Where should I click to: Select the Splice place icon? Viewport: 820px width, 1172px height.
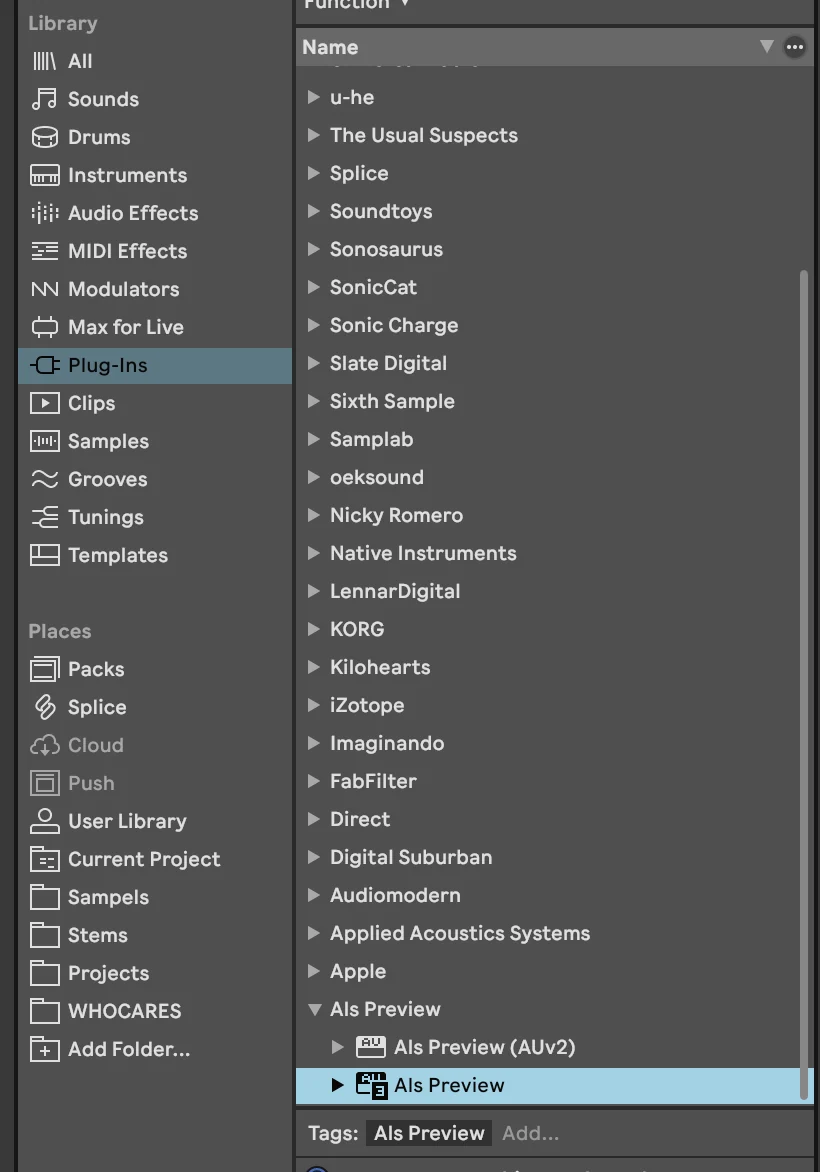45,707
